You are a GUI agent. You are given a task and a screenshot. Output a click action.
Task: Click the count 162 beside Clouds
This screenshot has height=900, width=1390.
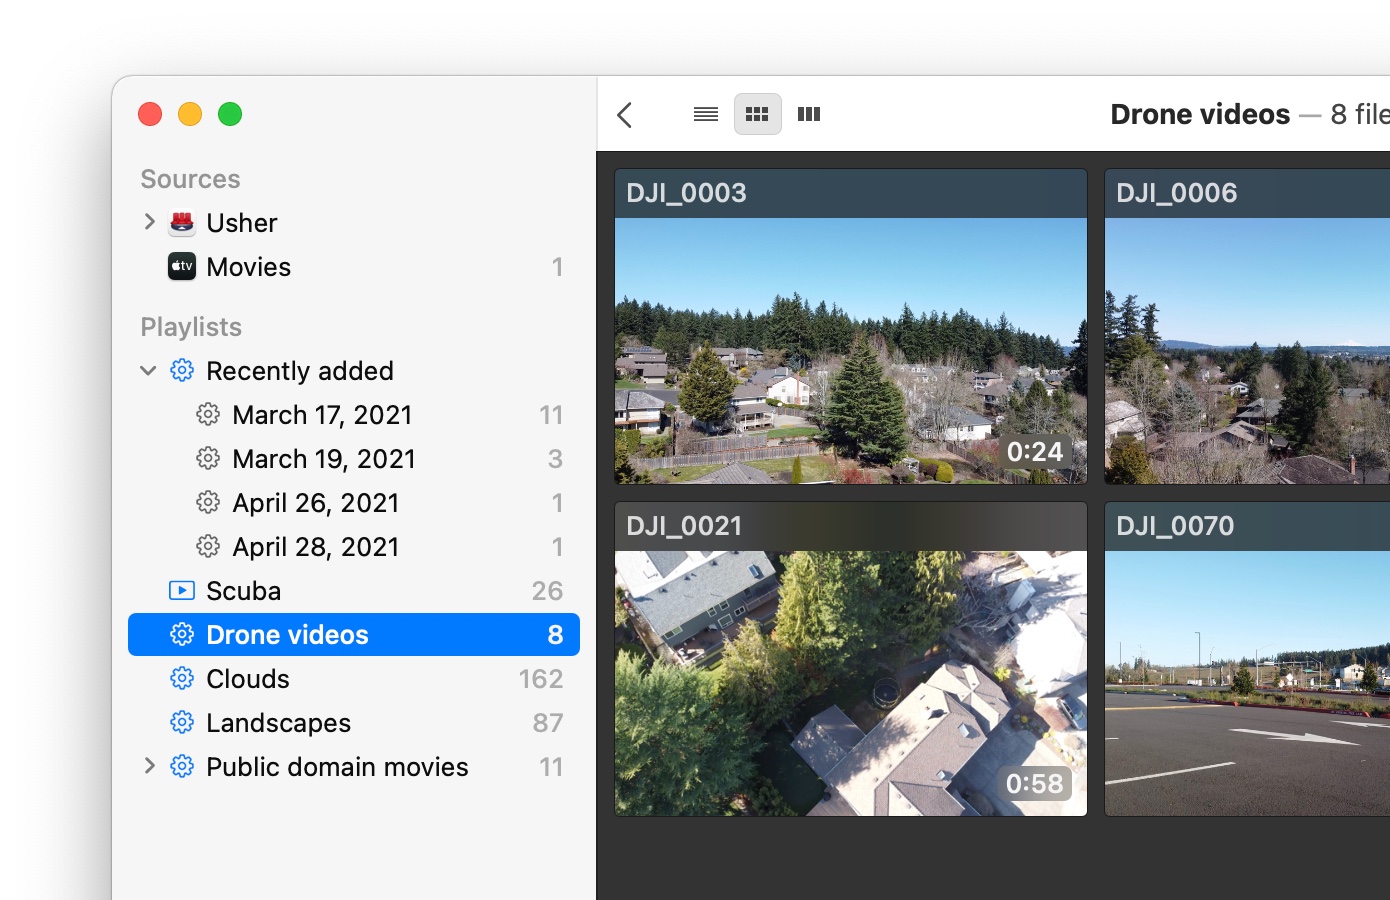tap(541, 678)
